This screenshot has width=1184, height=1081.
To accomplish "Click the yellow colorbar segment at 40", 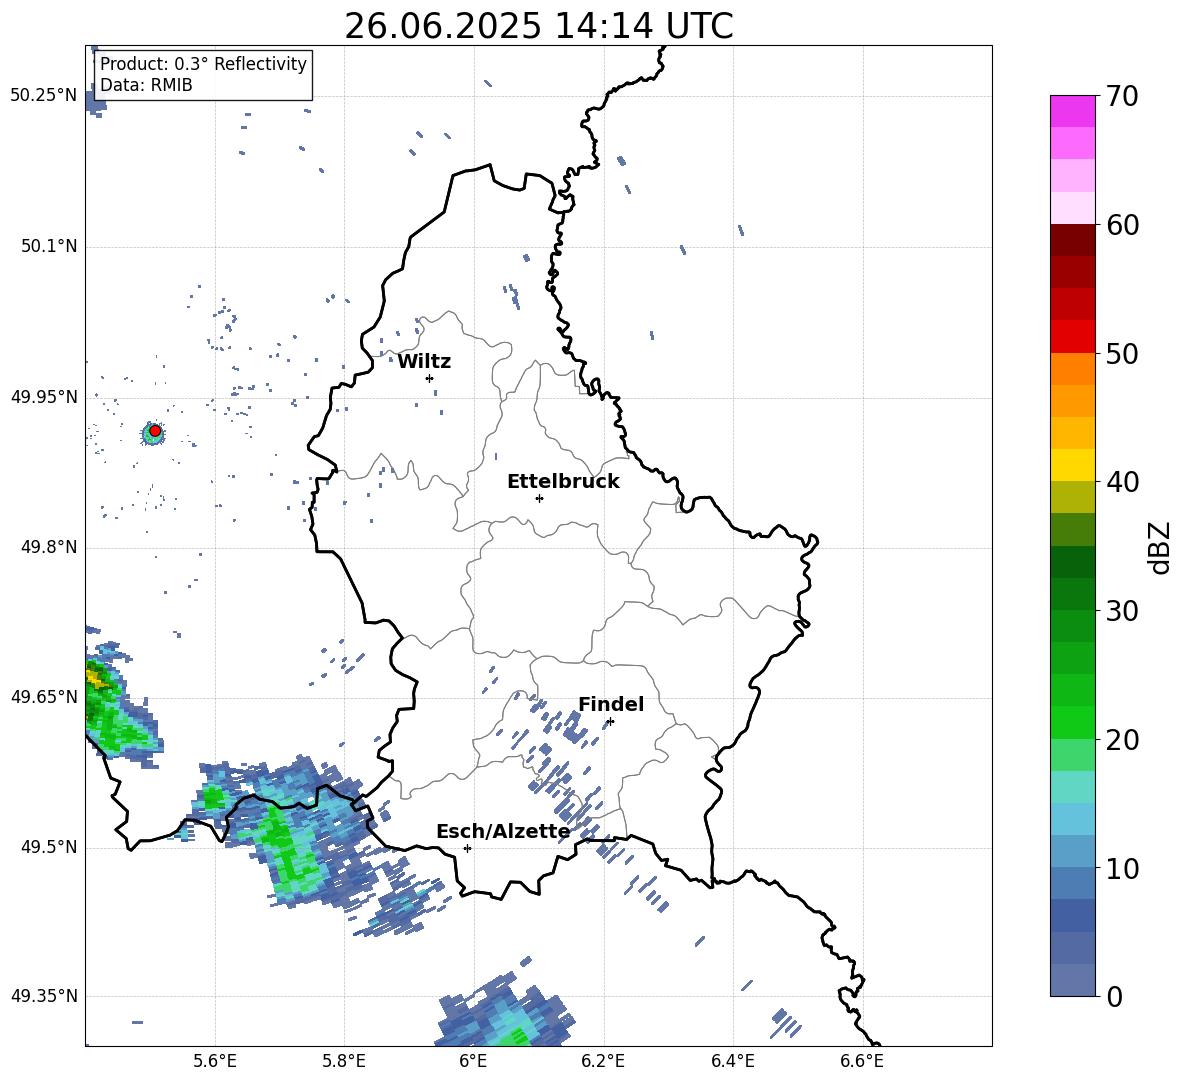I will (1072, 465).
